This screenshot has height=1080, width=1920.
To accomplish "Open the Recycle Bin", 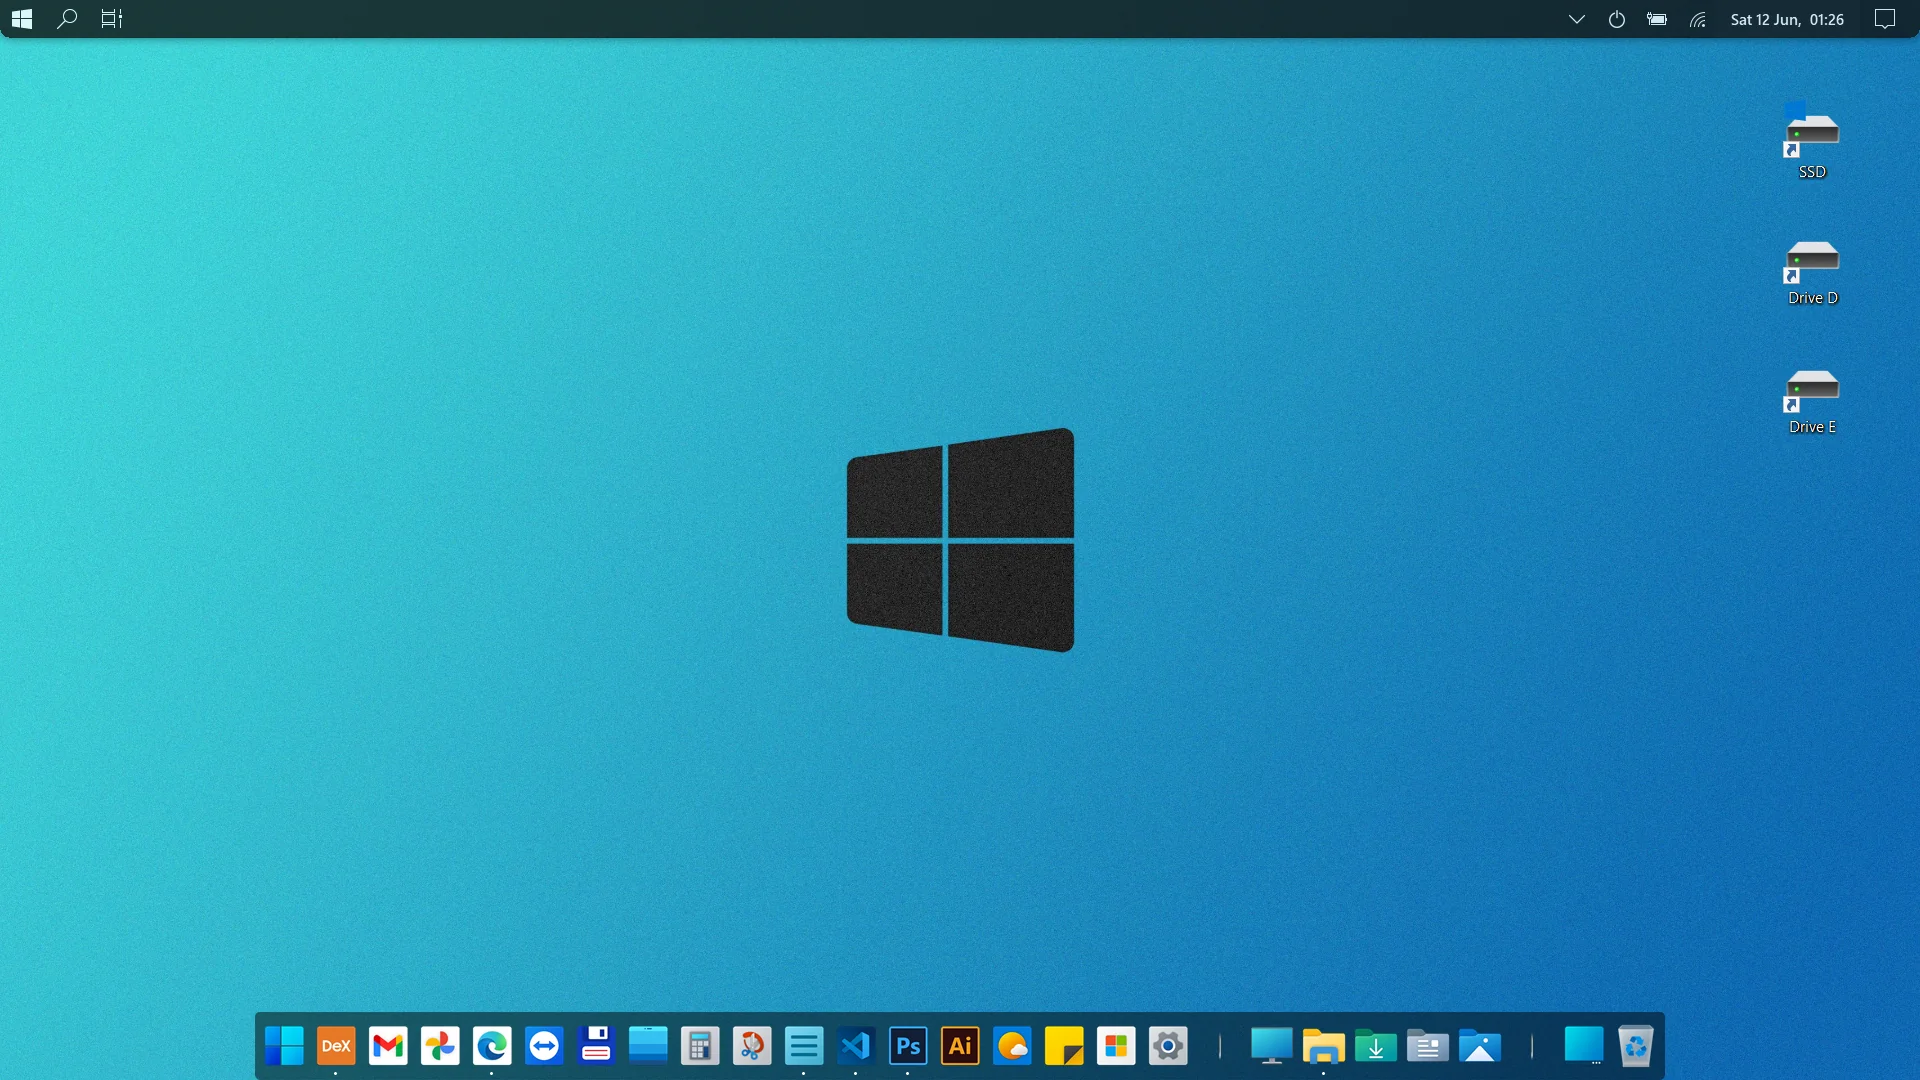I will coord(1636,1046).
